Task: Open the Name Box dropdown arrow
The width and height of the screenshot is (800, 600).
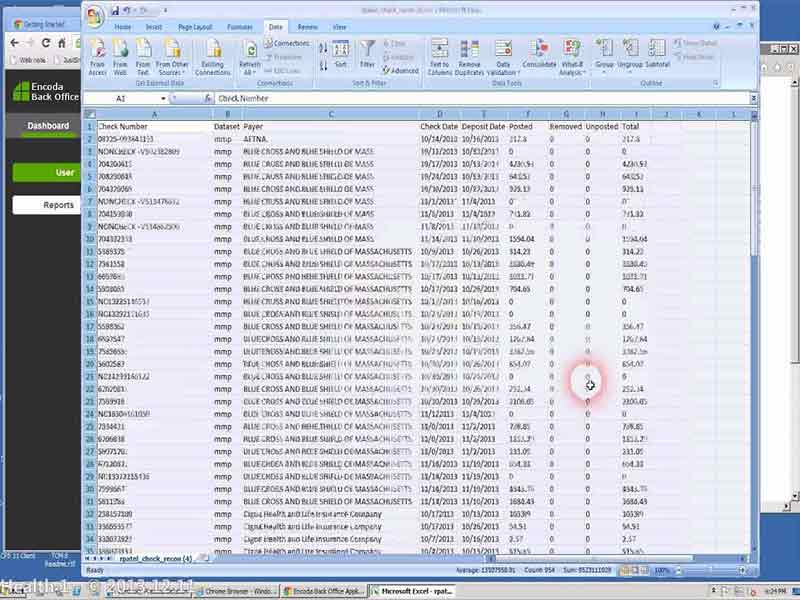Action: pos(163,98)
